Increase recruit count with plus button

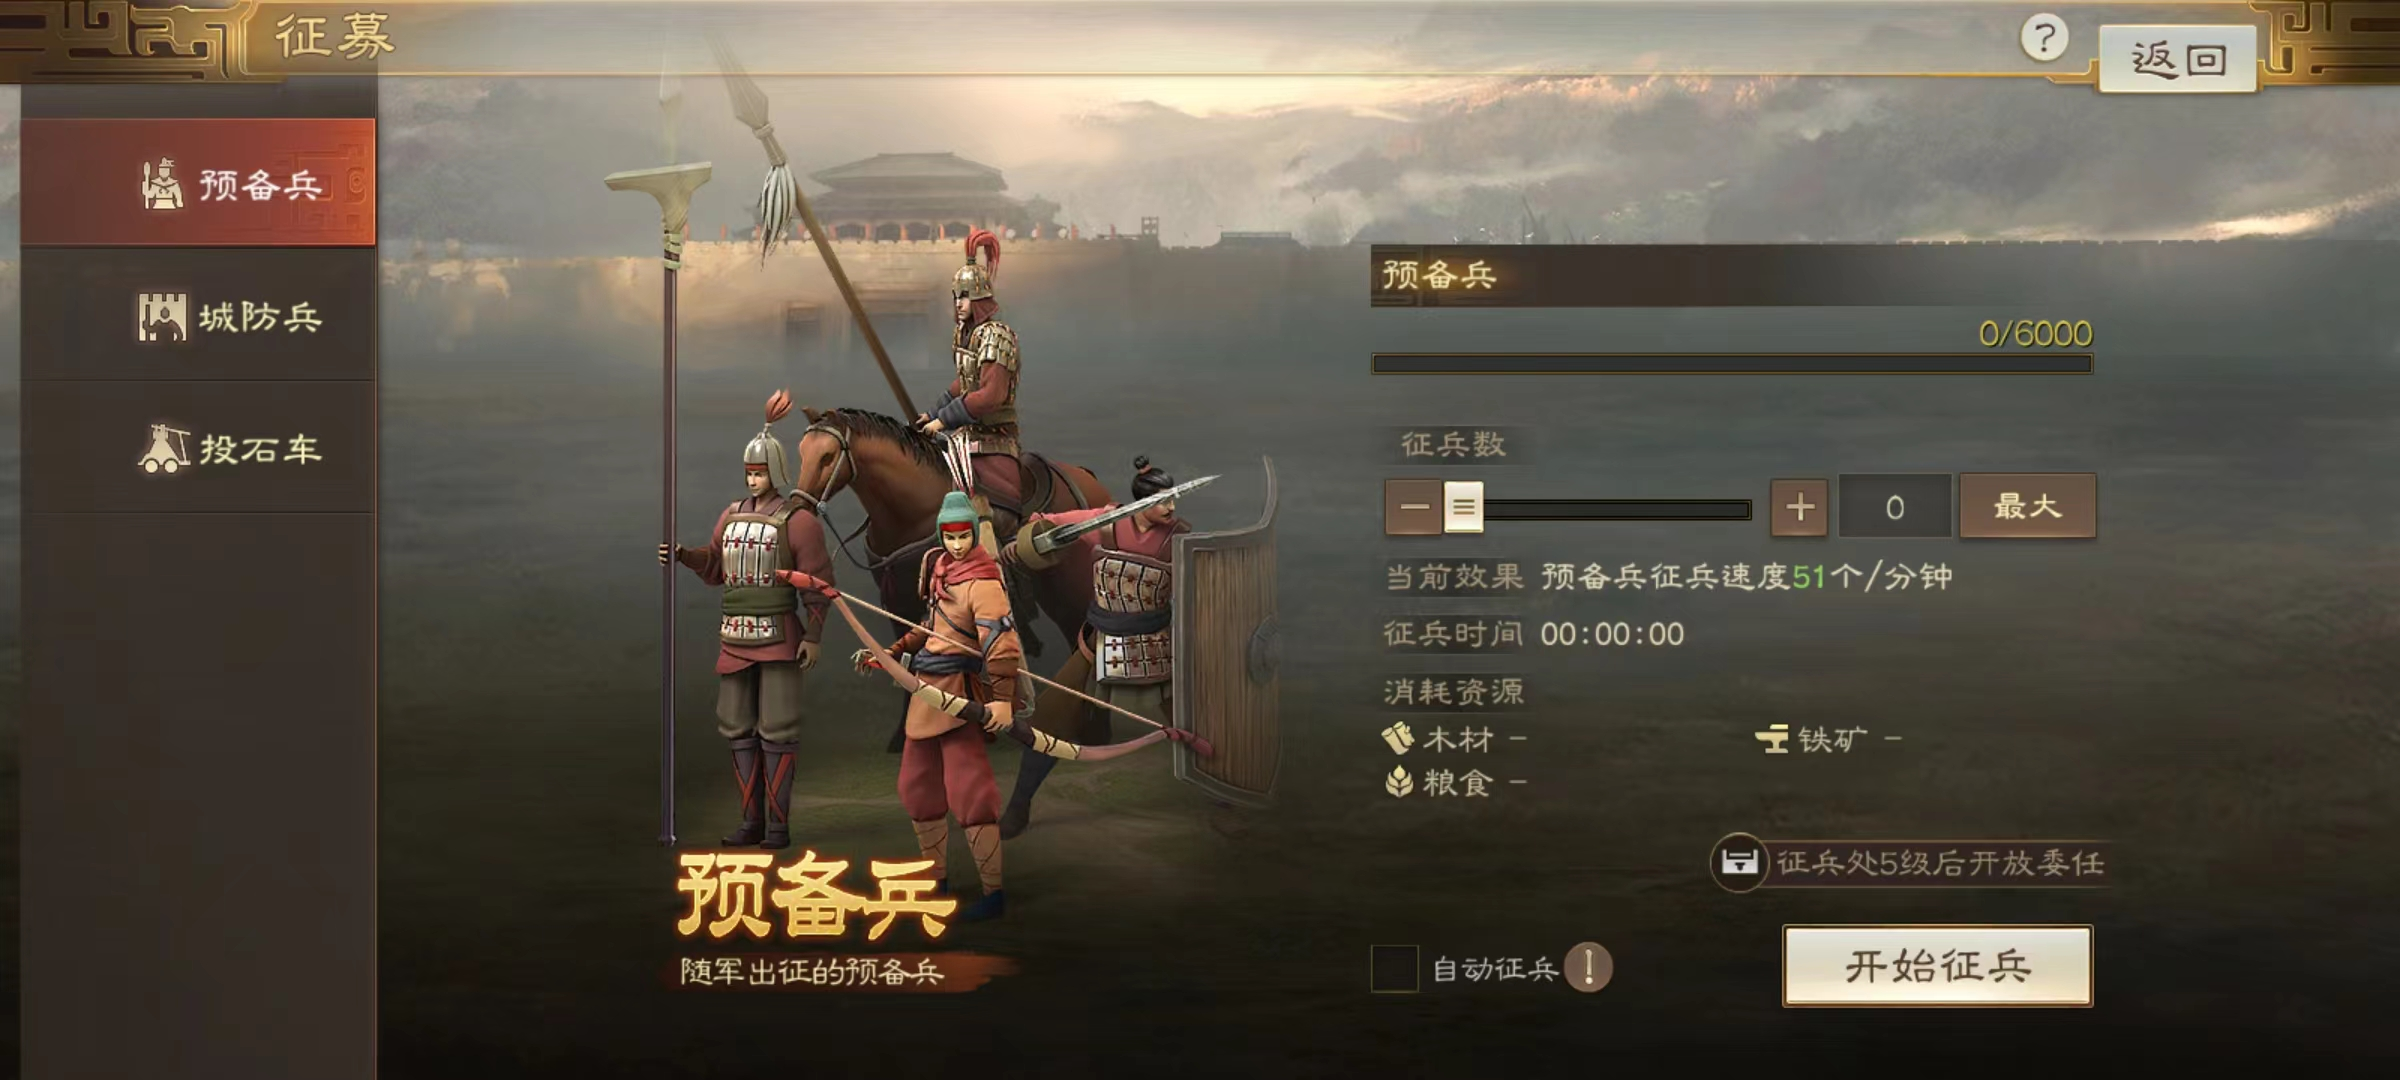1799,507
